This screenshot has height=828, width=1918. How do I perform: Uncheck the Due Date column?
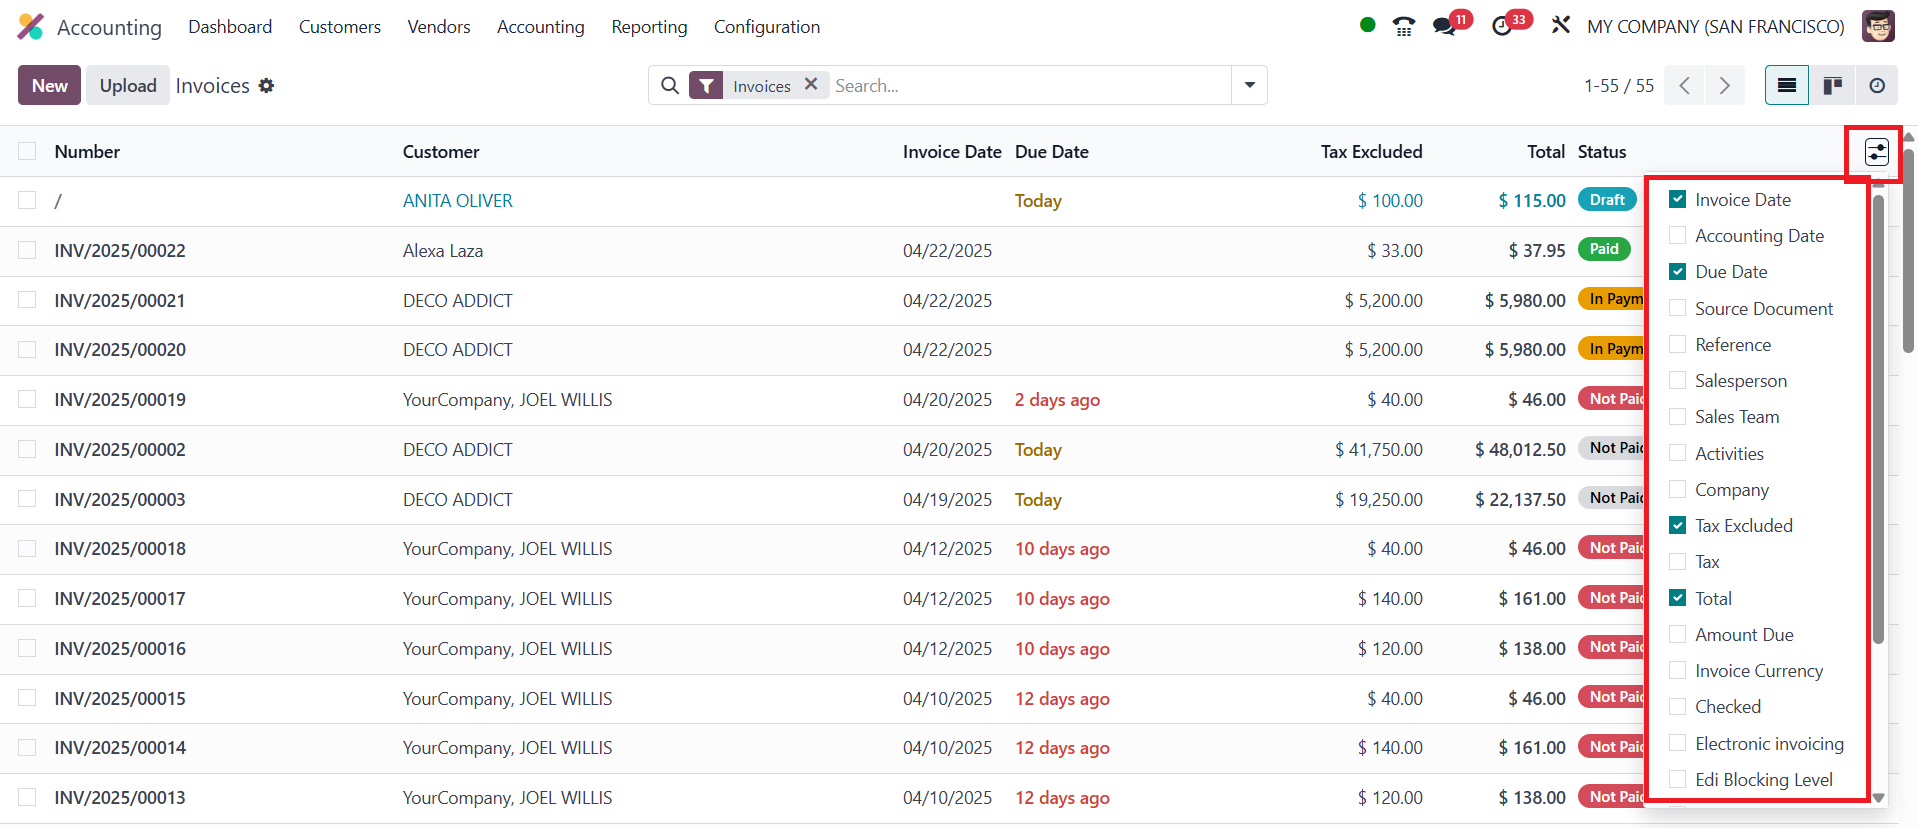pyautogui.click(x=1678, y=272)
